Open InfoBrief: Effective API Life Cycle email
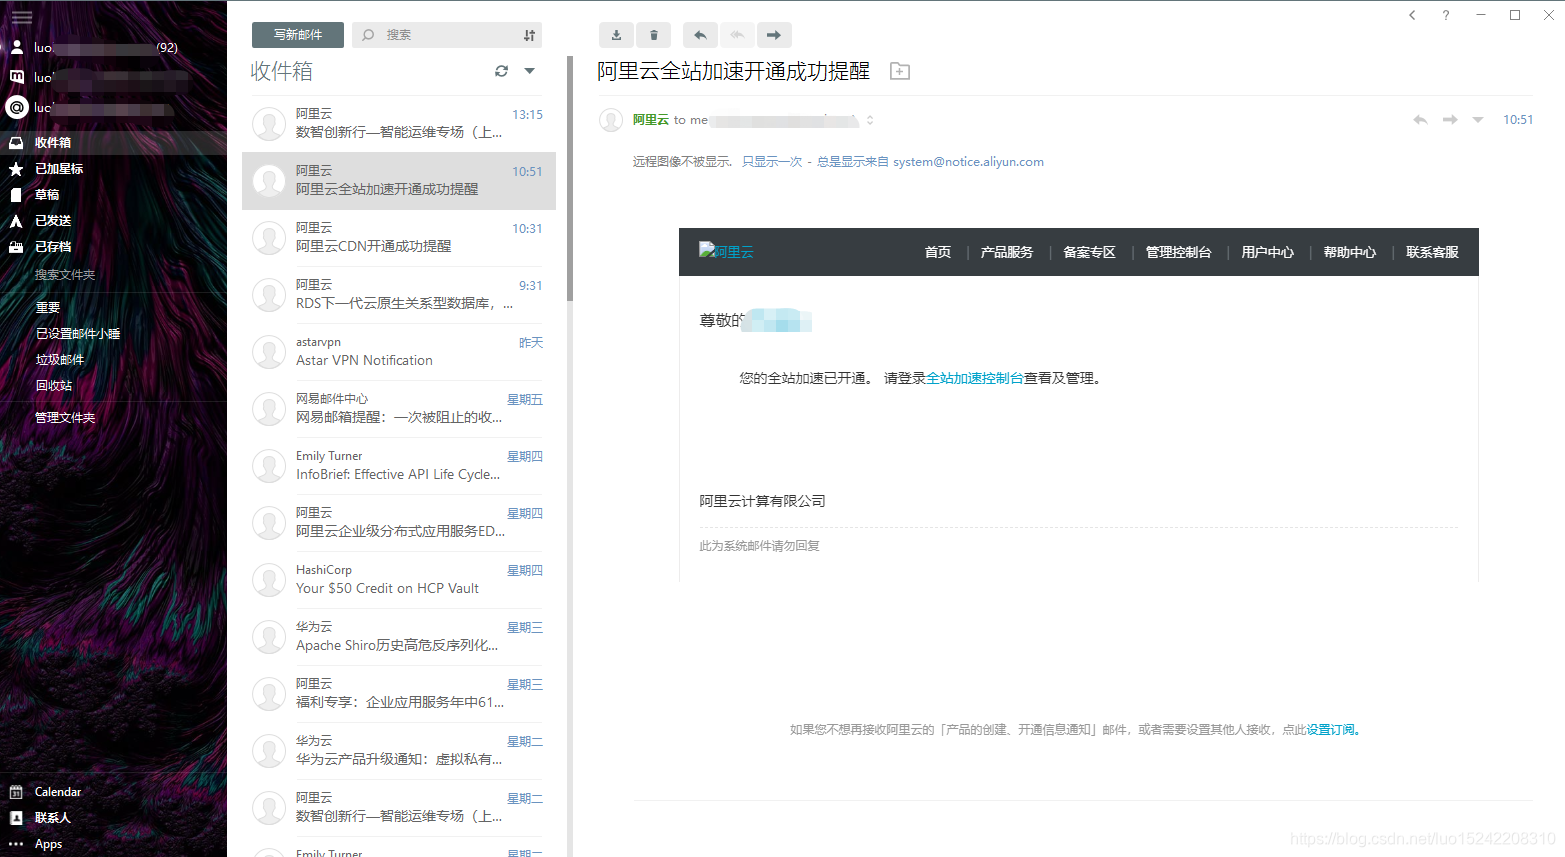Screen dimensions: 1565x857 pos(399,466)
